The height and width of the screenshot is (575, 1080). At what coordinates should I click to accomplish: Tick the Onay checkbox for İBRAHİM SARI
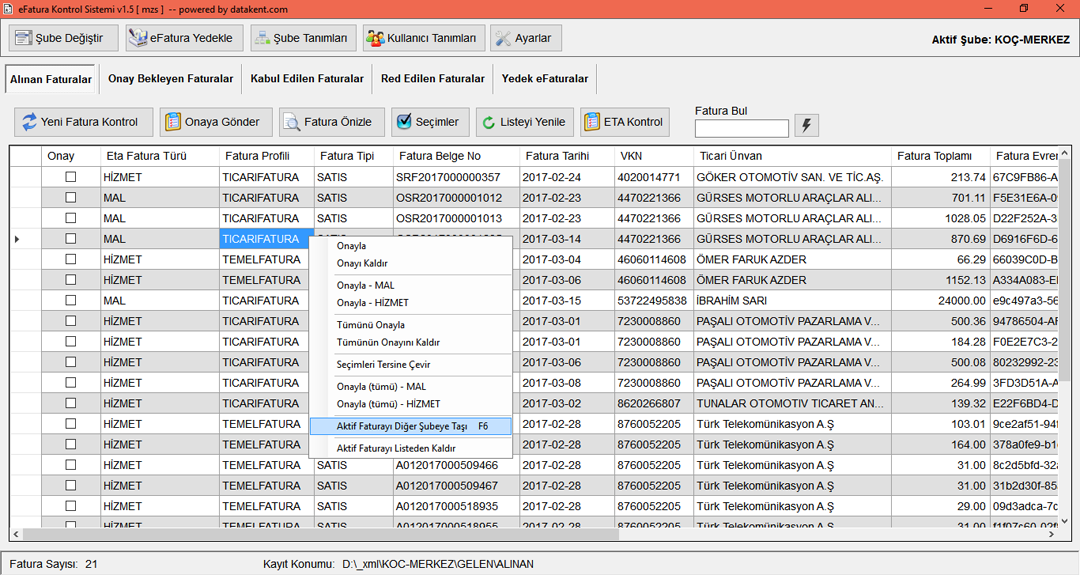coord(71,300)
